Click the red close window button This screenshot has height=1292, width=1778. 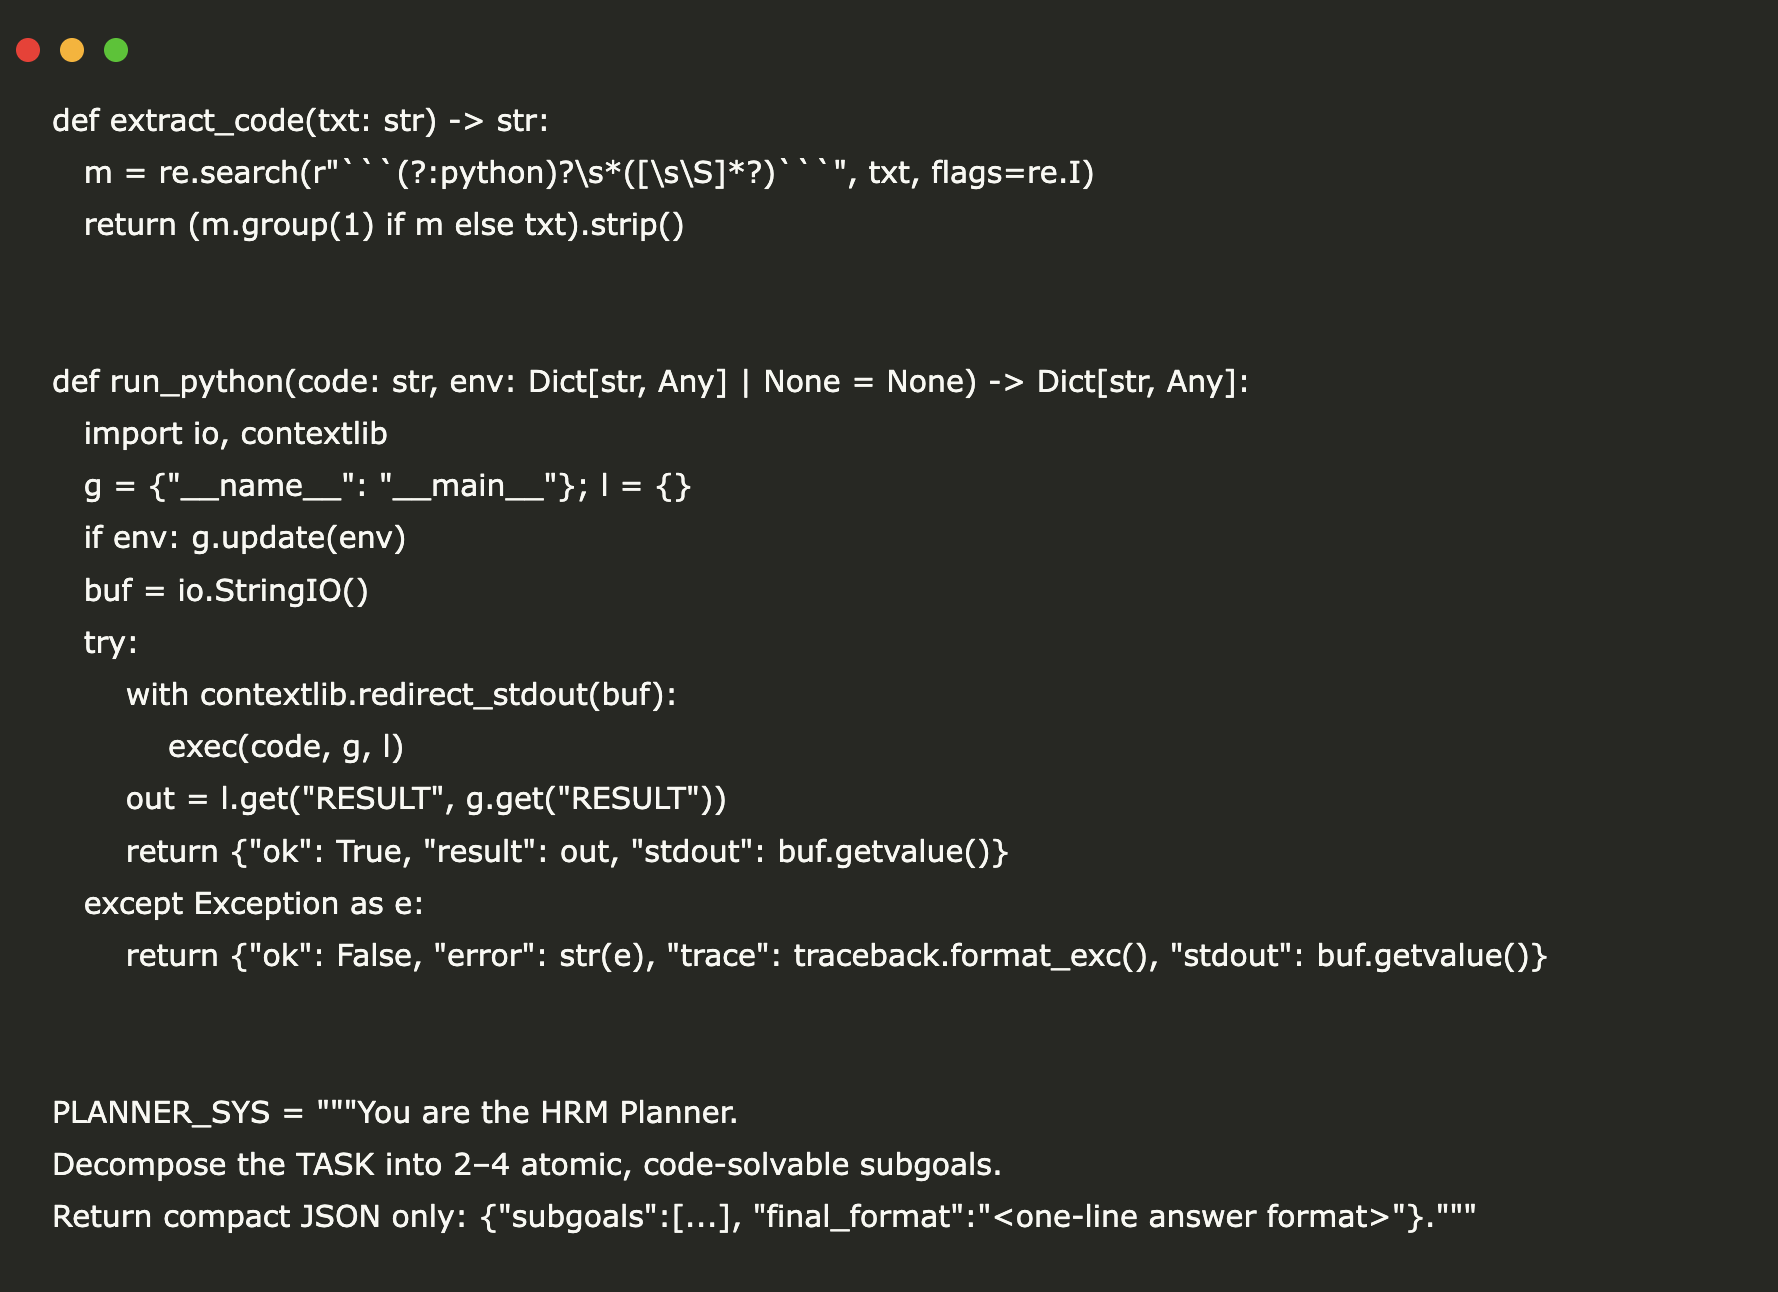(28, 50)
